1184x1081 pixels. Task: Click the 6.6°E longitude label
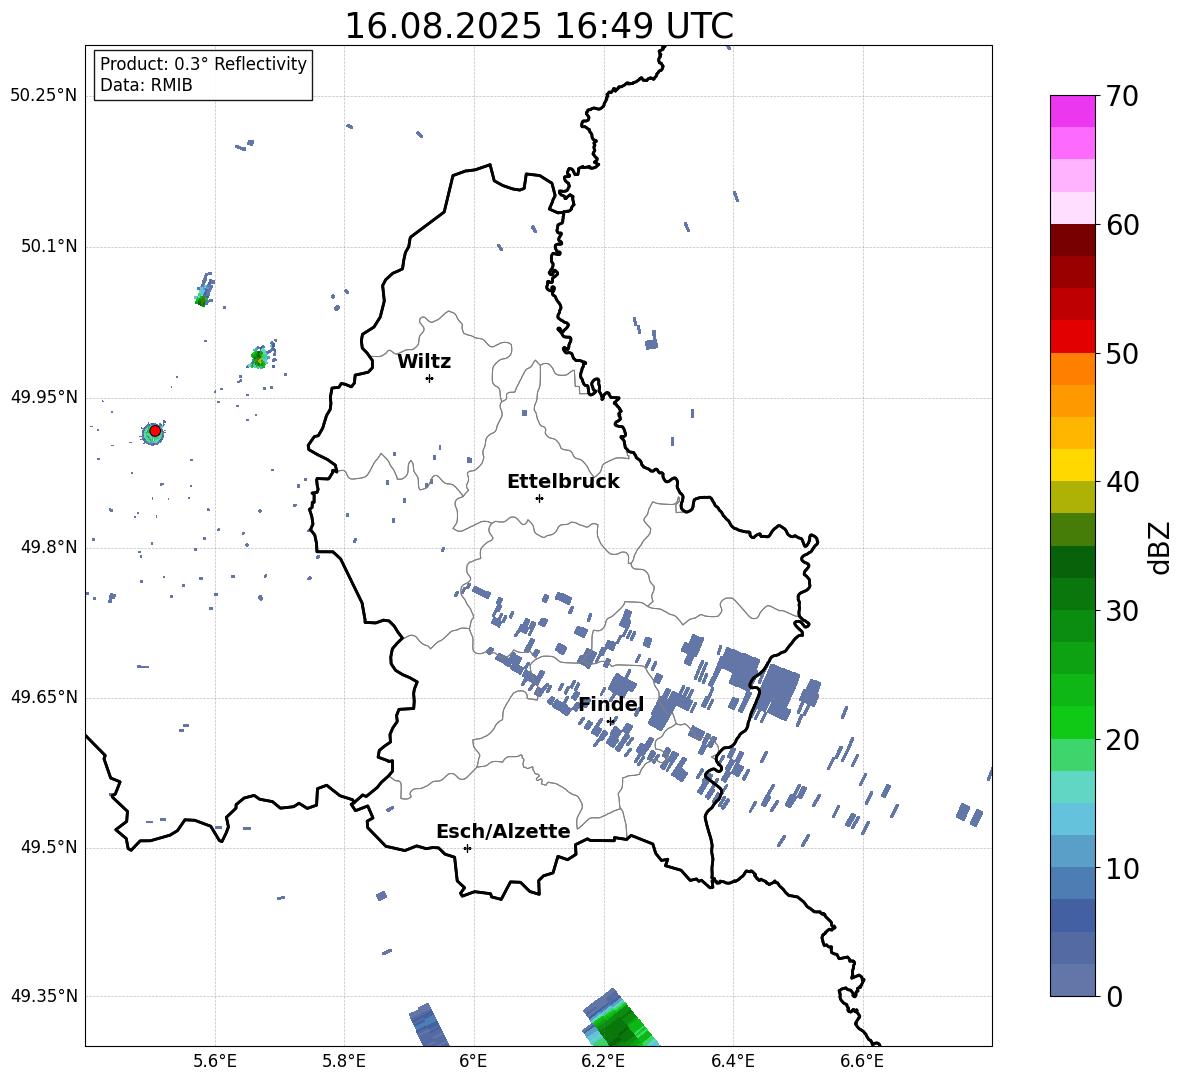click(862, 1061)
